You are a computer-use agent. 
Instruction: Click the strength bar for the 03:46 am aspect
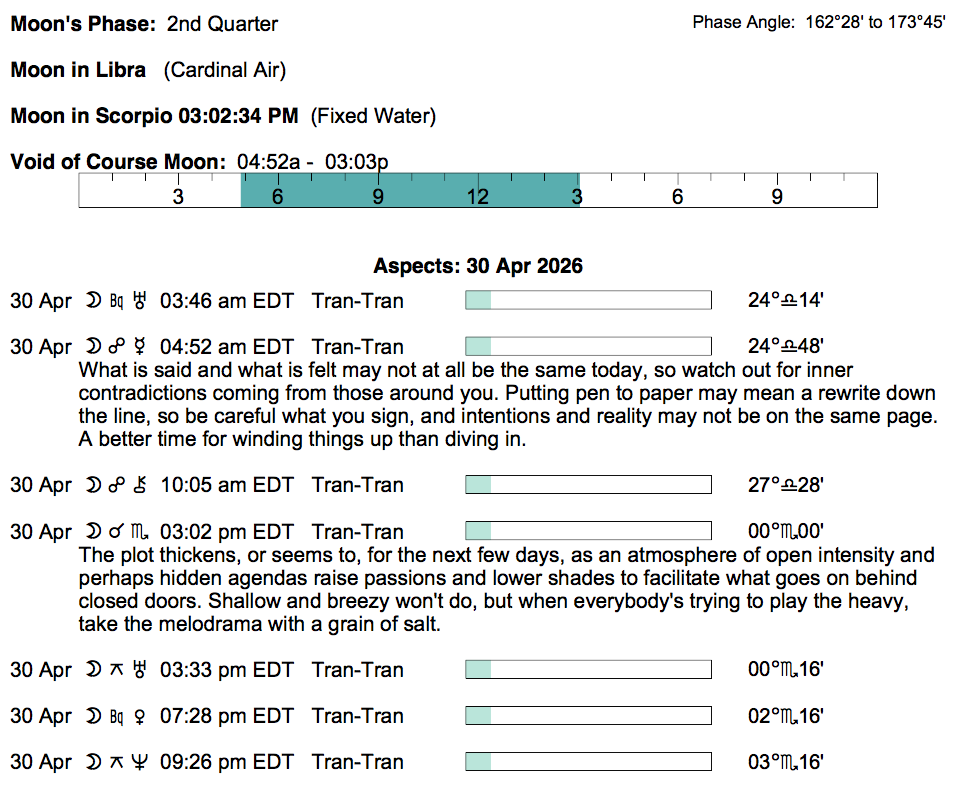pyautogui.click(x=588, y=300)
